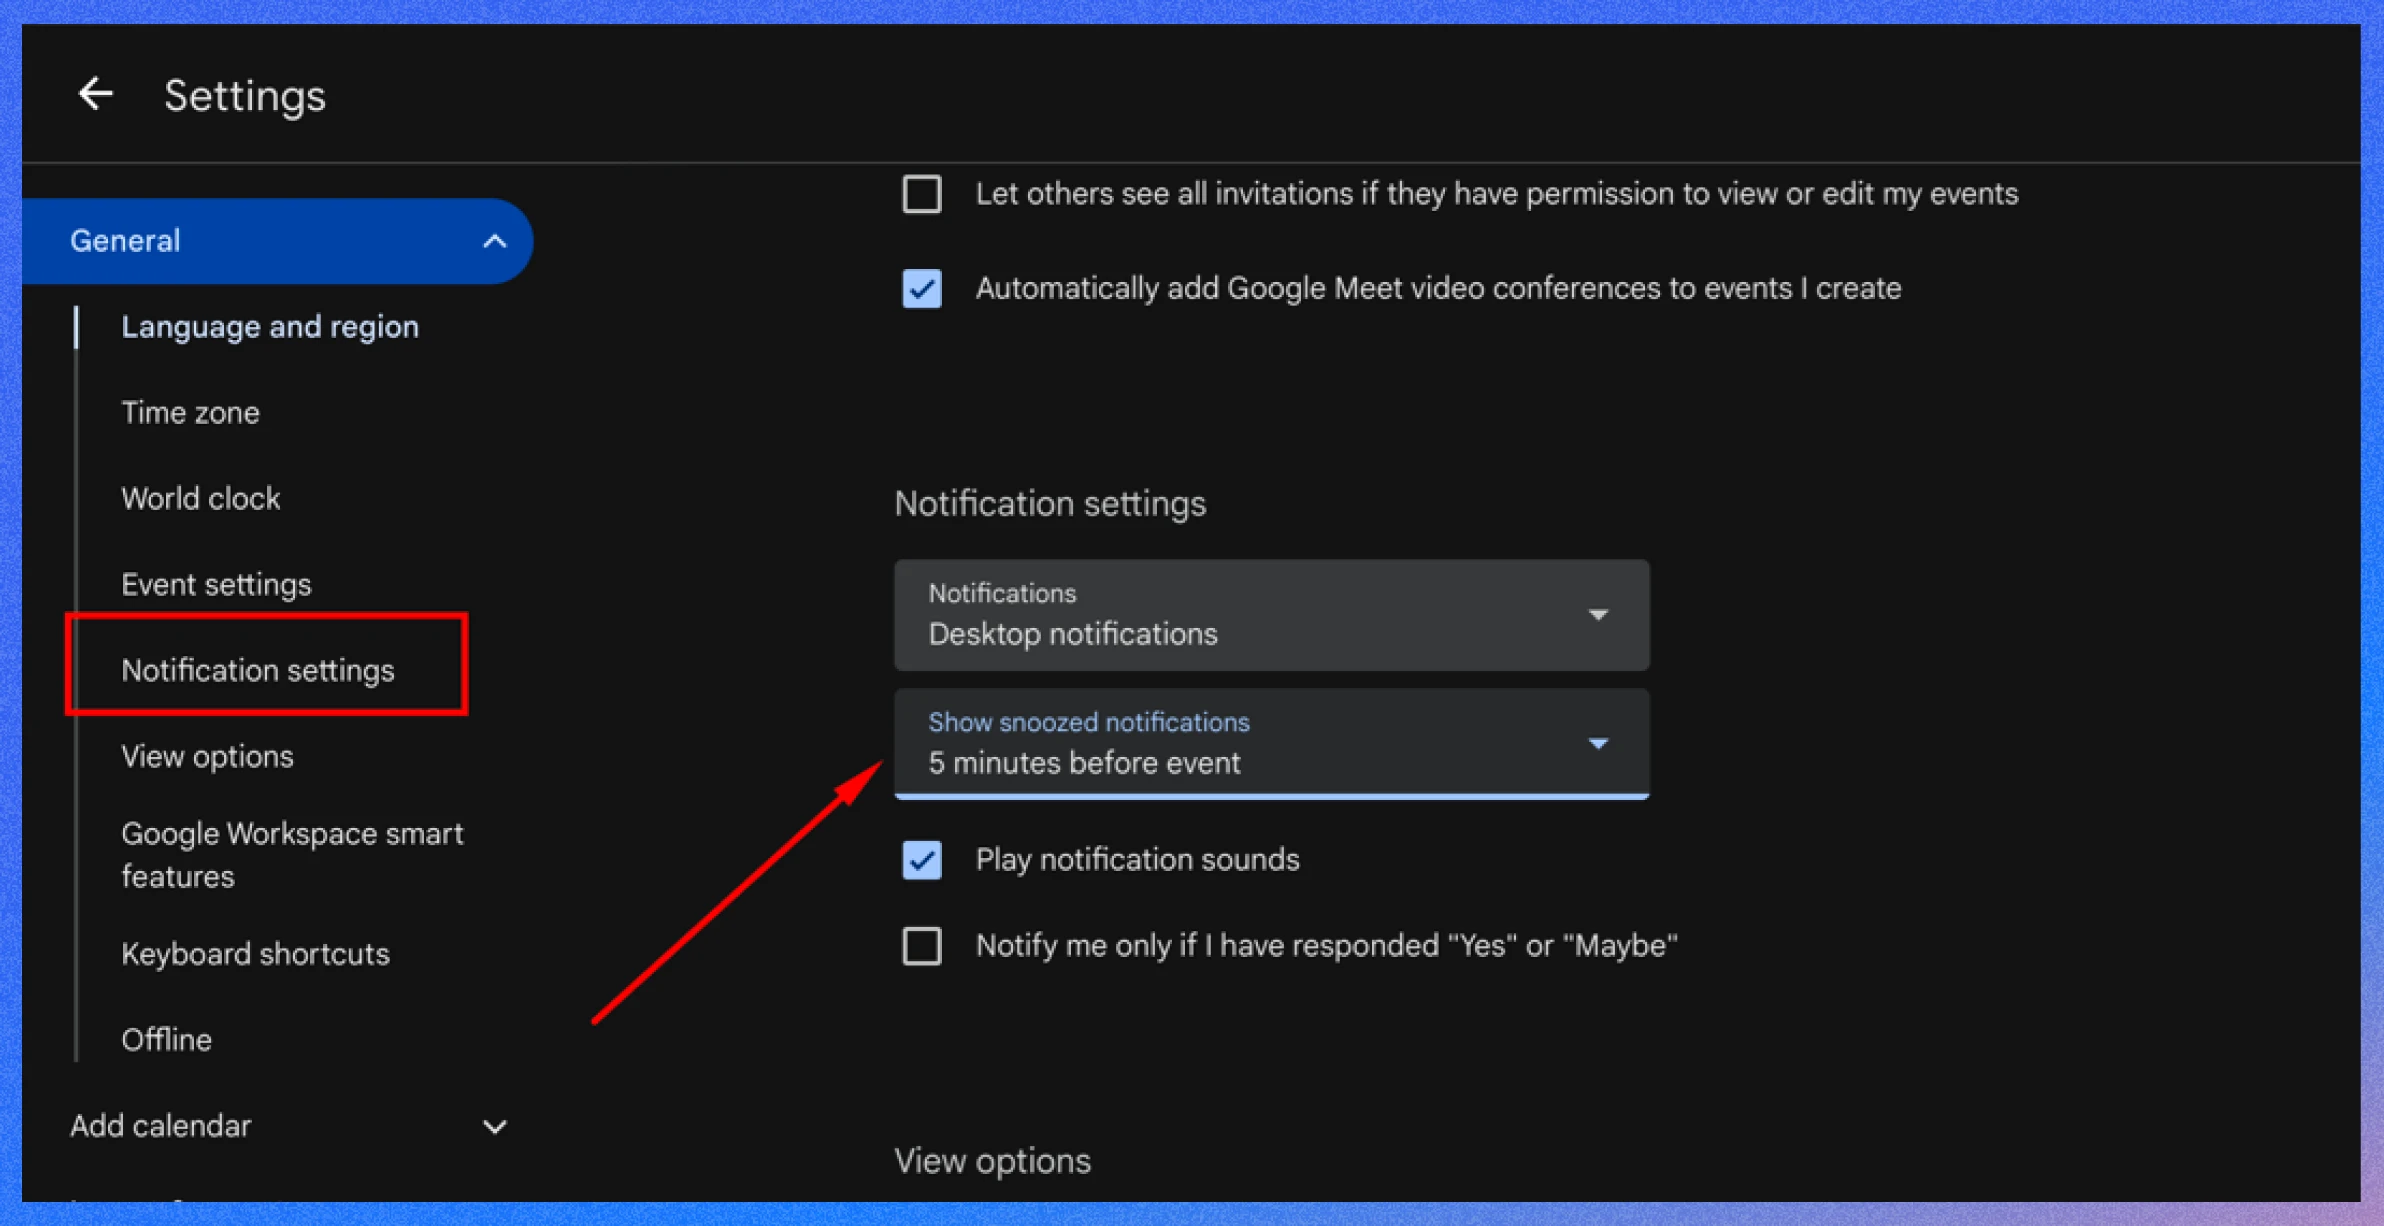This screenshot has width=2384, height=1226.
Task: Click the General section header
Action: coord(277,241)
